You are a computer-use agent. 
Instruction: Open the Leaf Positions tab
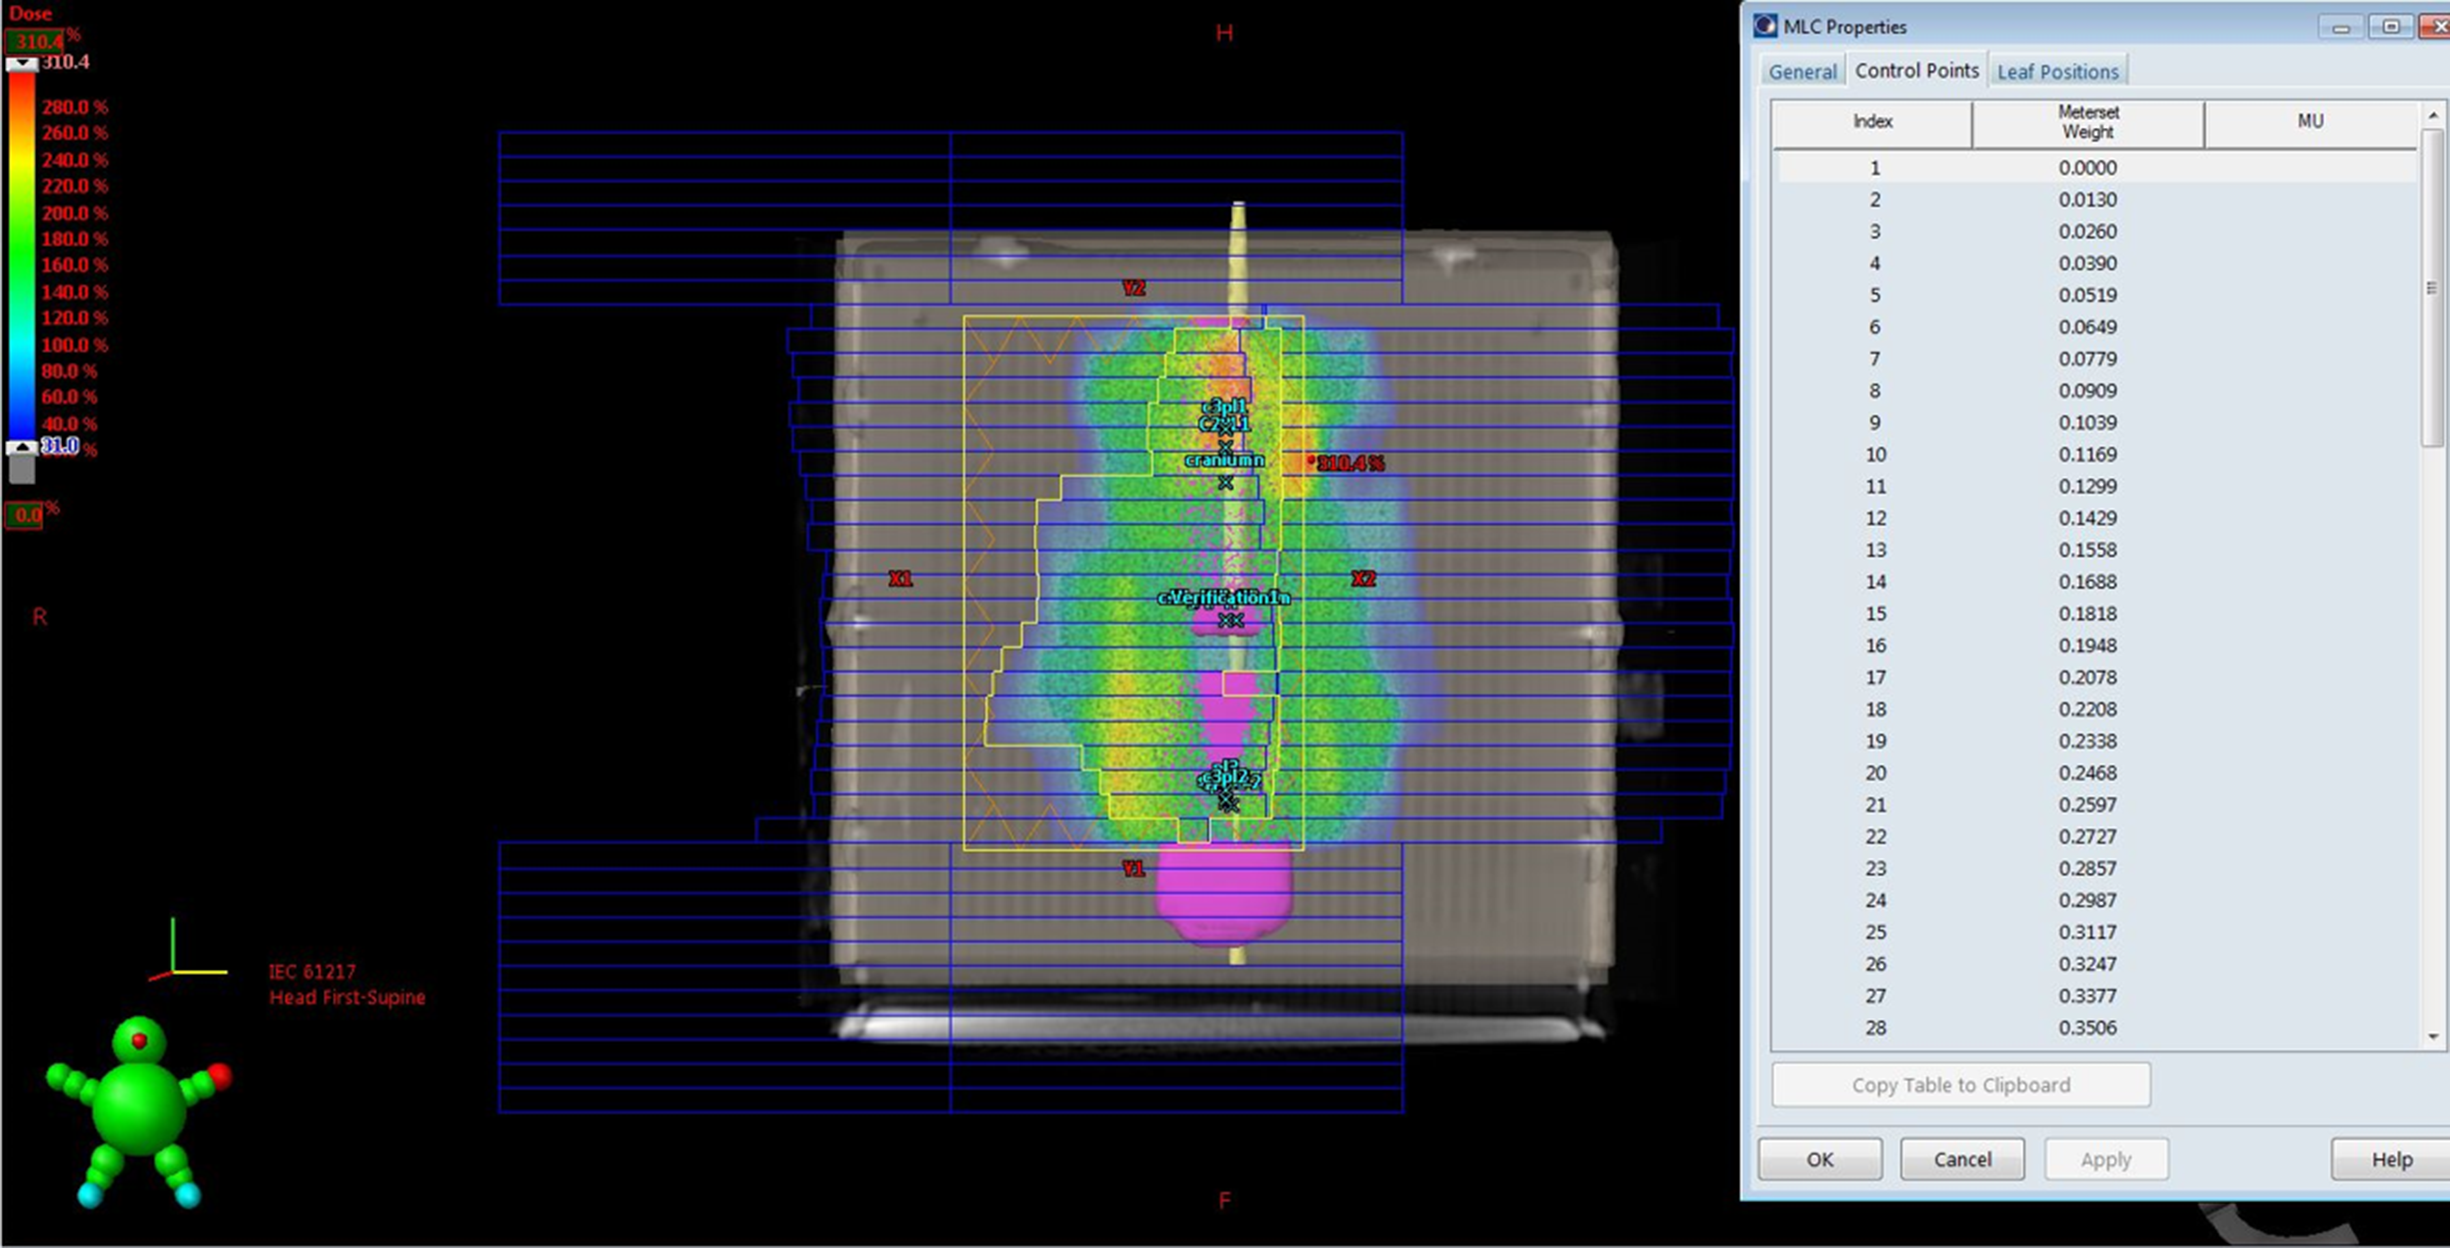[2057, 70]
